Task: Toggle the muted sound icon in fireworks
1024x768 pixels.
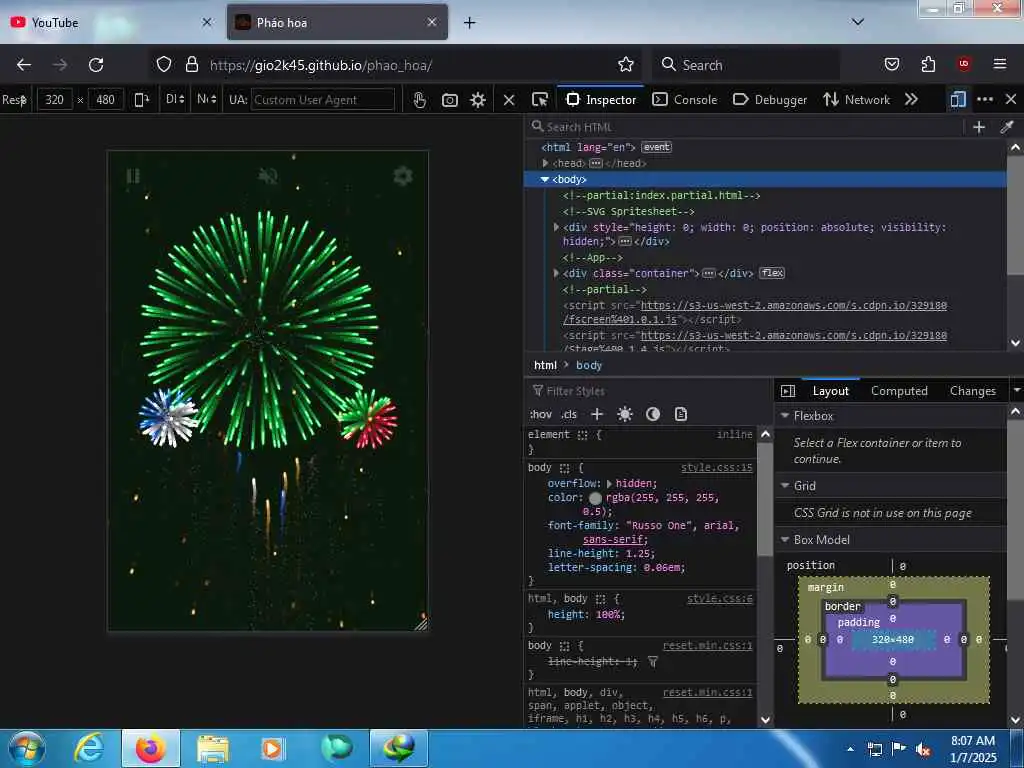Action: click(268, 176)
